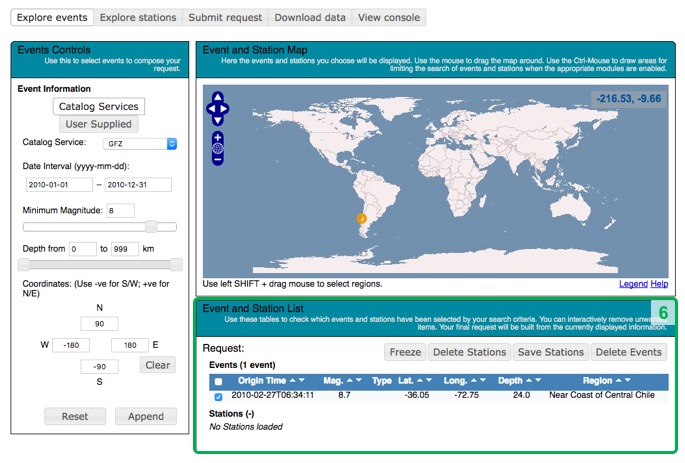685x463 pixels.
Task: Sort Mag. column ascending
Action: click(349, 380)
